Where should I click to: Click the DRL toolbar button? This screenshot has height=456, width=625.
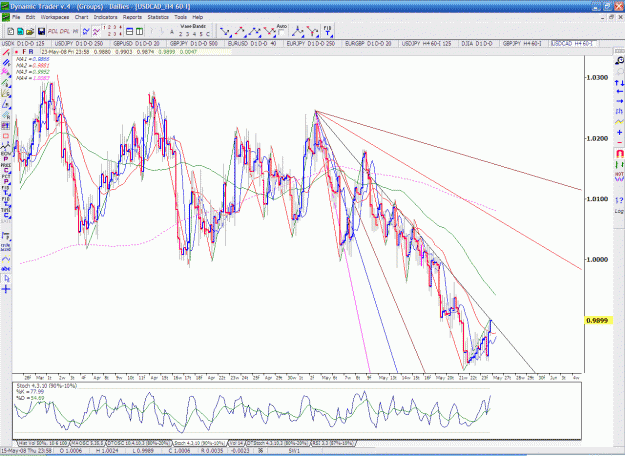(65, 31)
